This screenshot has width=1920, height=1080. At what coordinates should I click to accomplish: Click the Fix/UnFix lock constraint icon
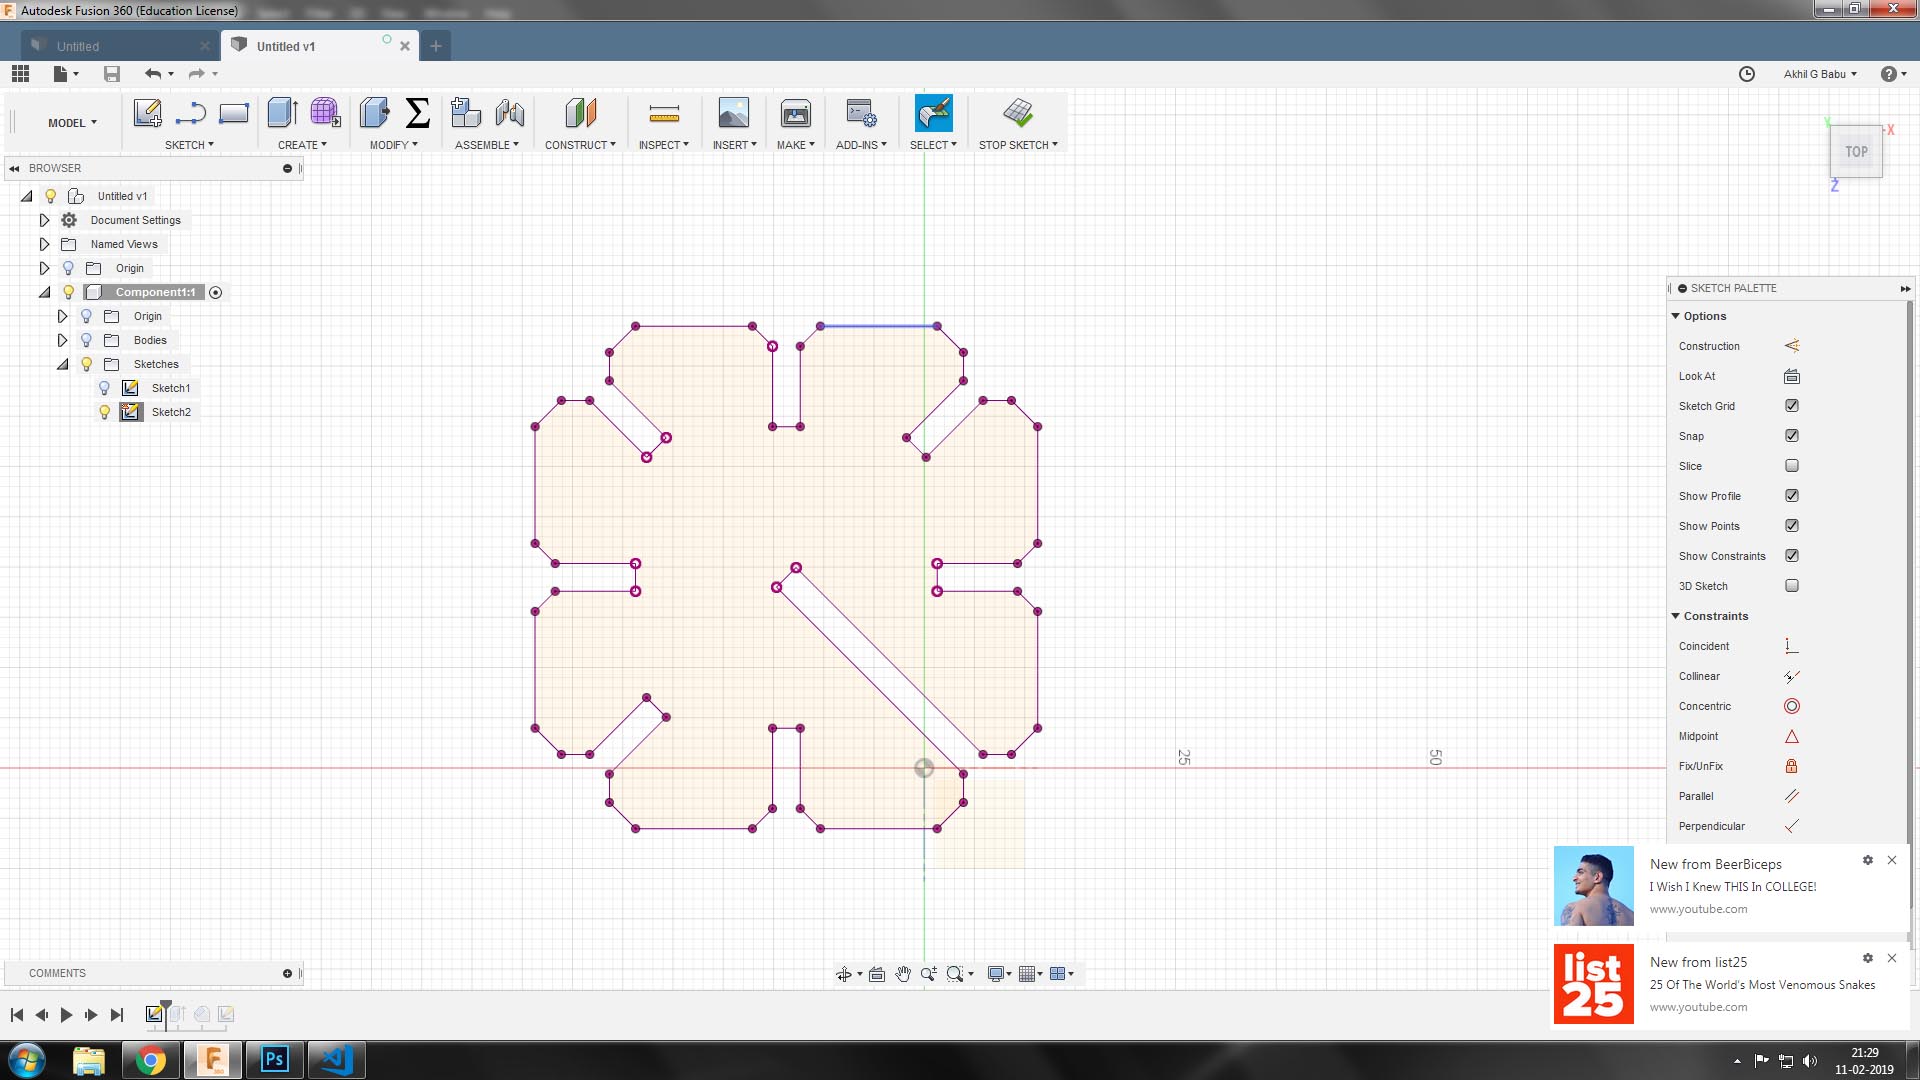(x=1791, y=766)
